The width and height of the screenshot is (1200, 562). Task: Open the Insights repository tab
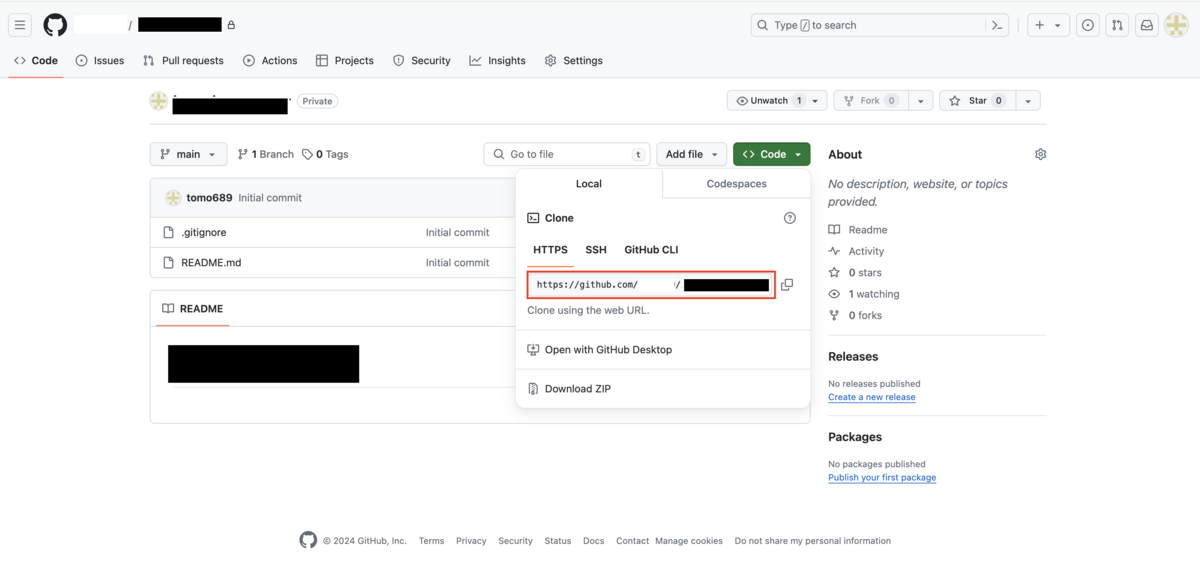[x=497, y=61]
